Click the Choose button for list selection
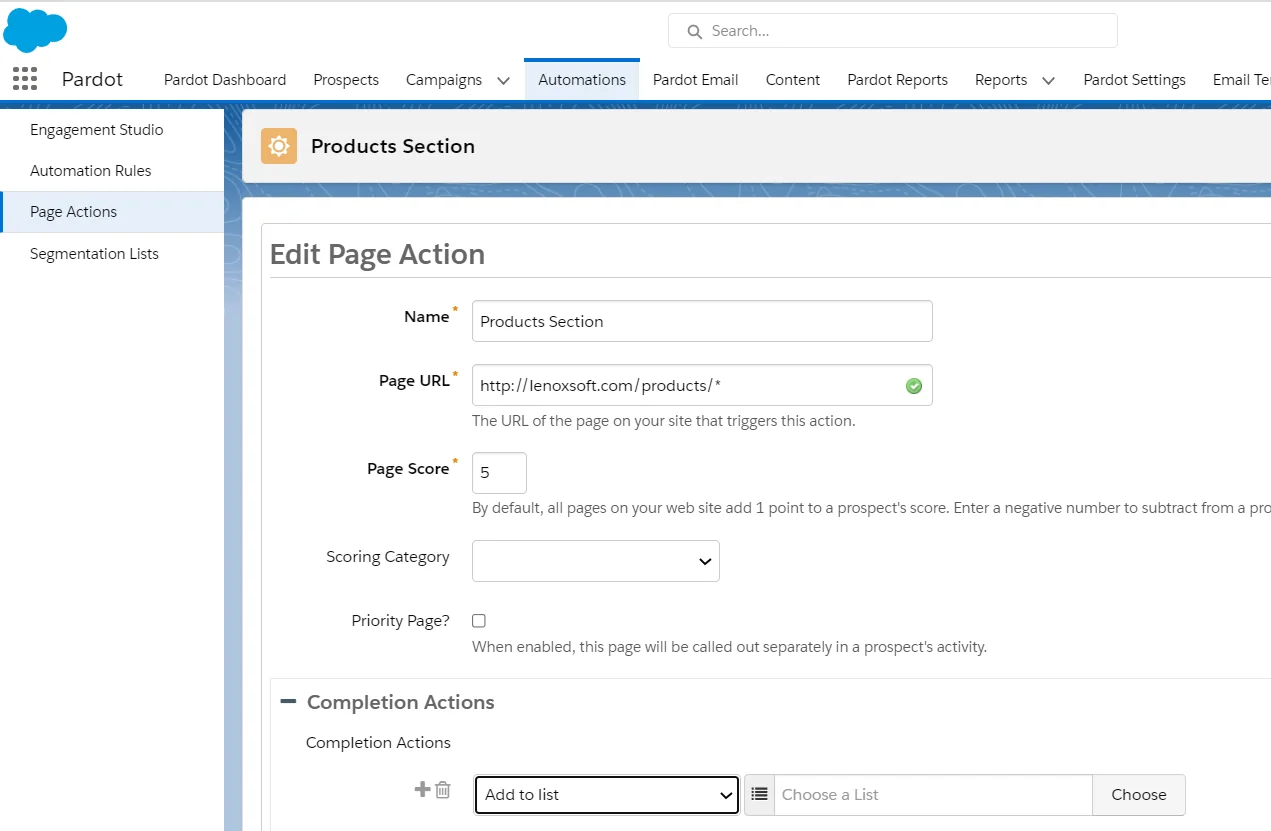 click(1138, 794)
